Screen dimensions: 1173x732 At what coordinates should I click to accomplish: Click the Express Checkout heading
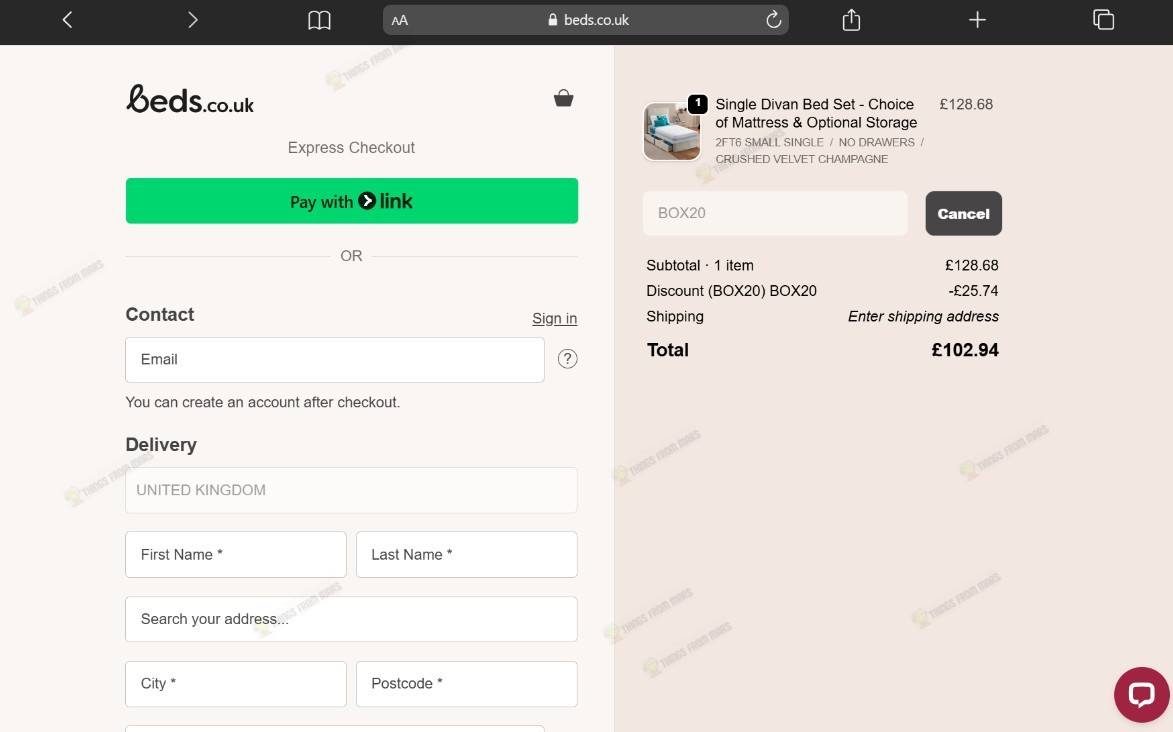coord(352,147)
